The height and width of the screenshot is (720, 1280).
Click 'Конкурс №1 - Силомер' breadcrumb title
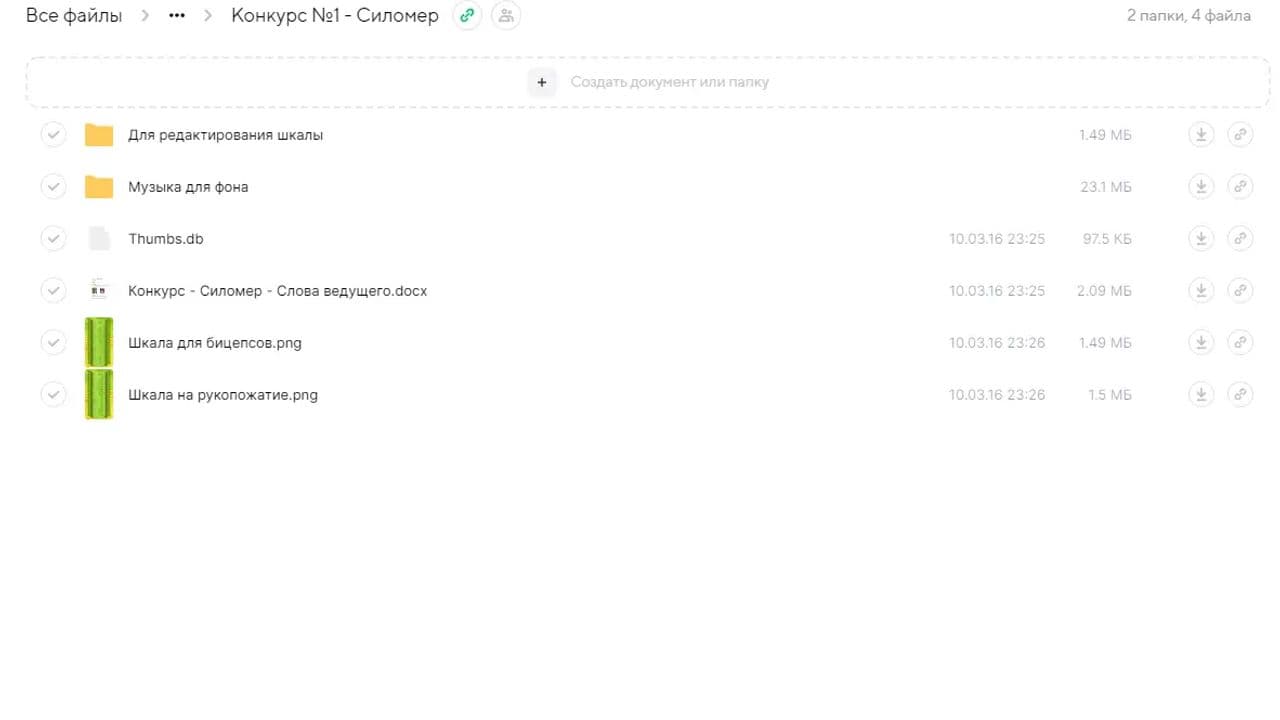point(334,16)
